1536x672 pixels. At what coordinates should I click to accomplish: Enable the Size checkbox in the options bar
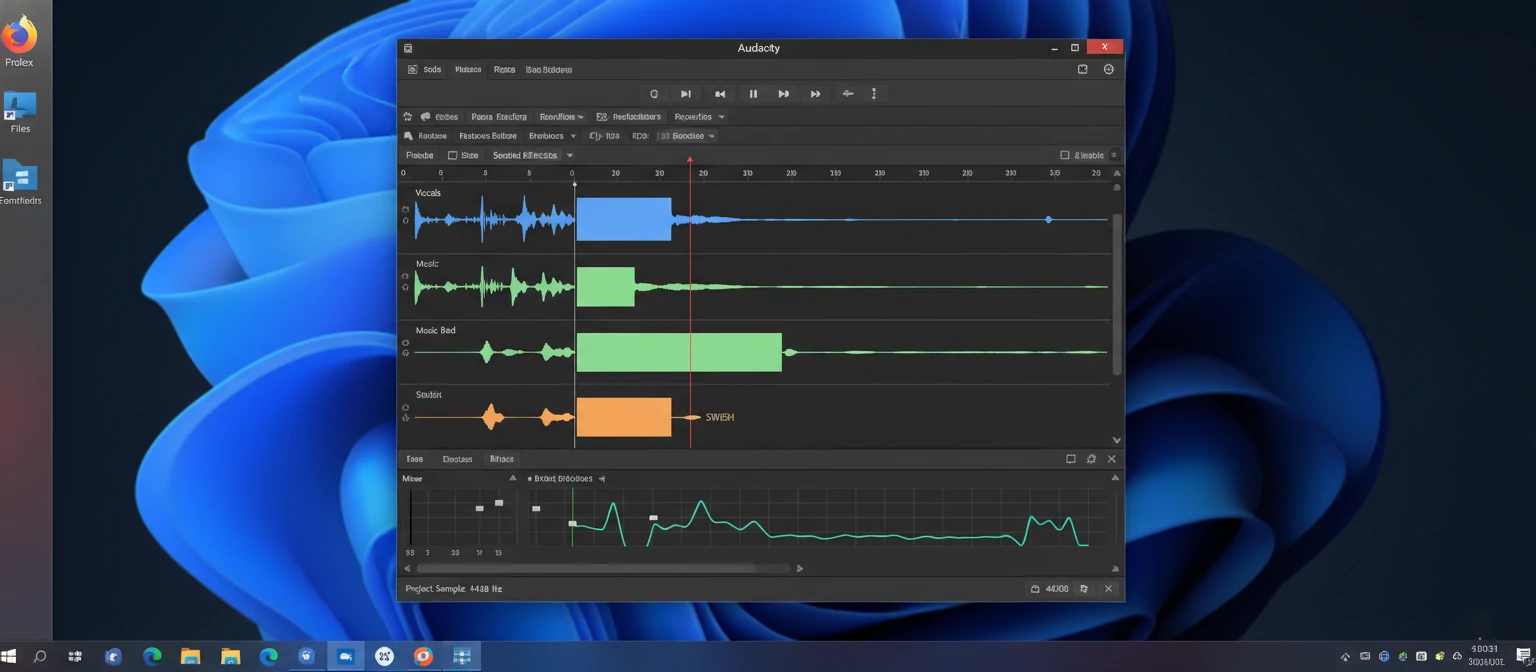(x=452, y=155)
